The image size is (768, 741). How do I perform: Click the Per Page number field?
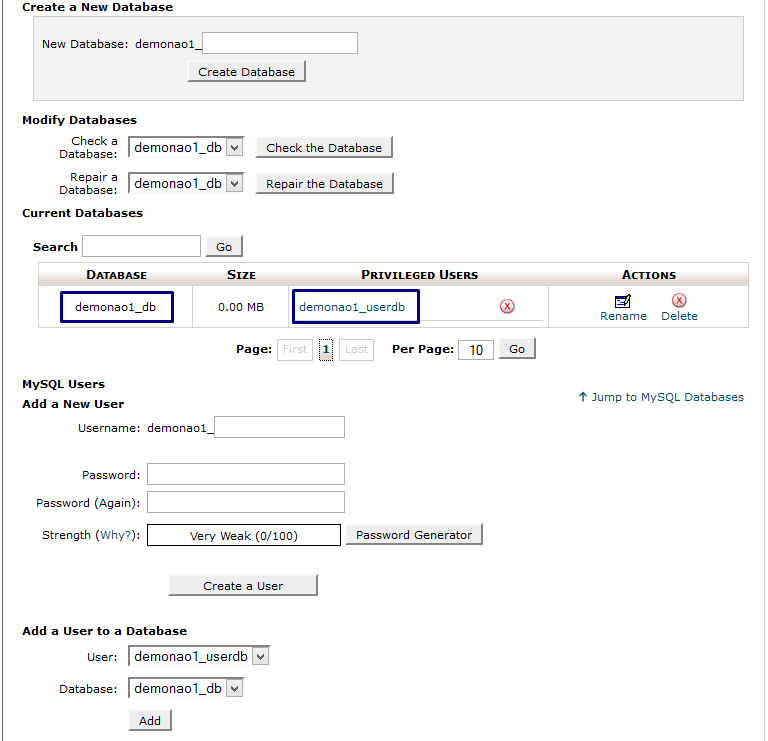coord(476,350)
